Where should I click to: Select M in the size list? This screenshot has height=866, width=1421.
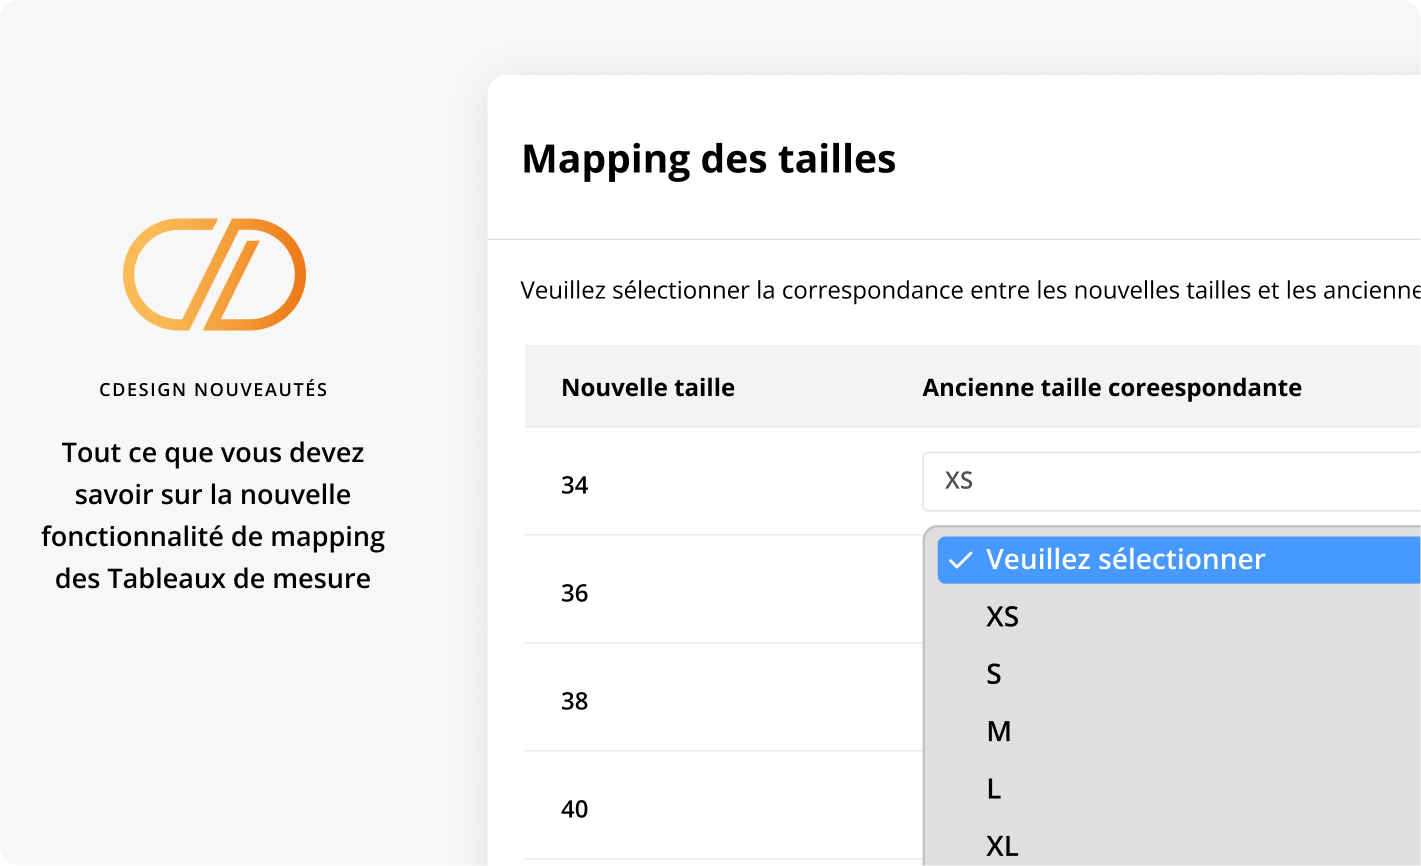[x=999, y=732]
